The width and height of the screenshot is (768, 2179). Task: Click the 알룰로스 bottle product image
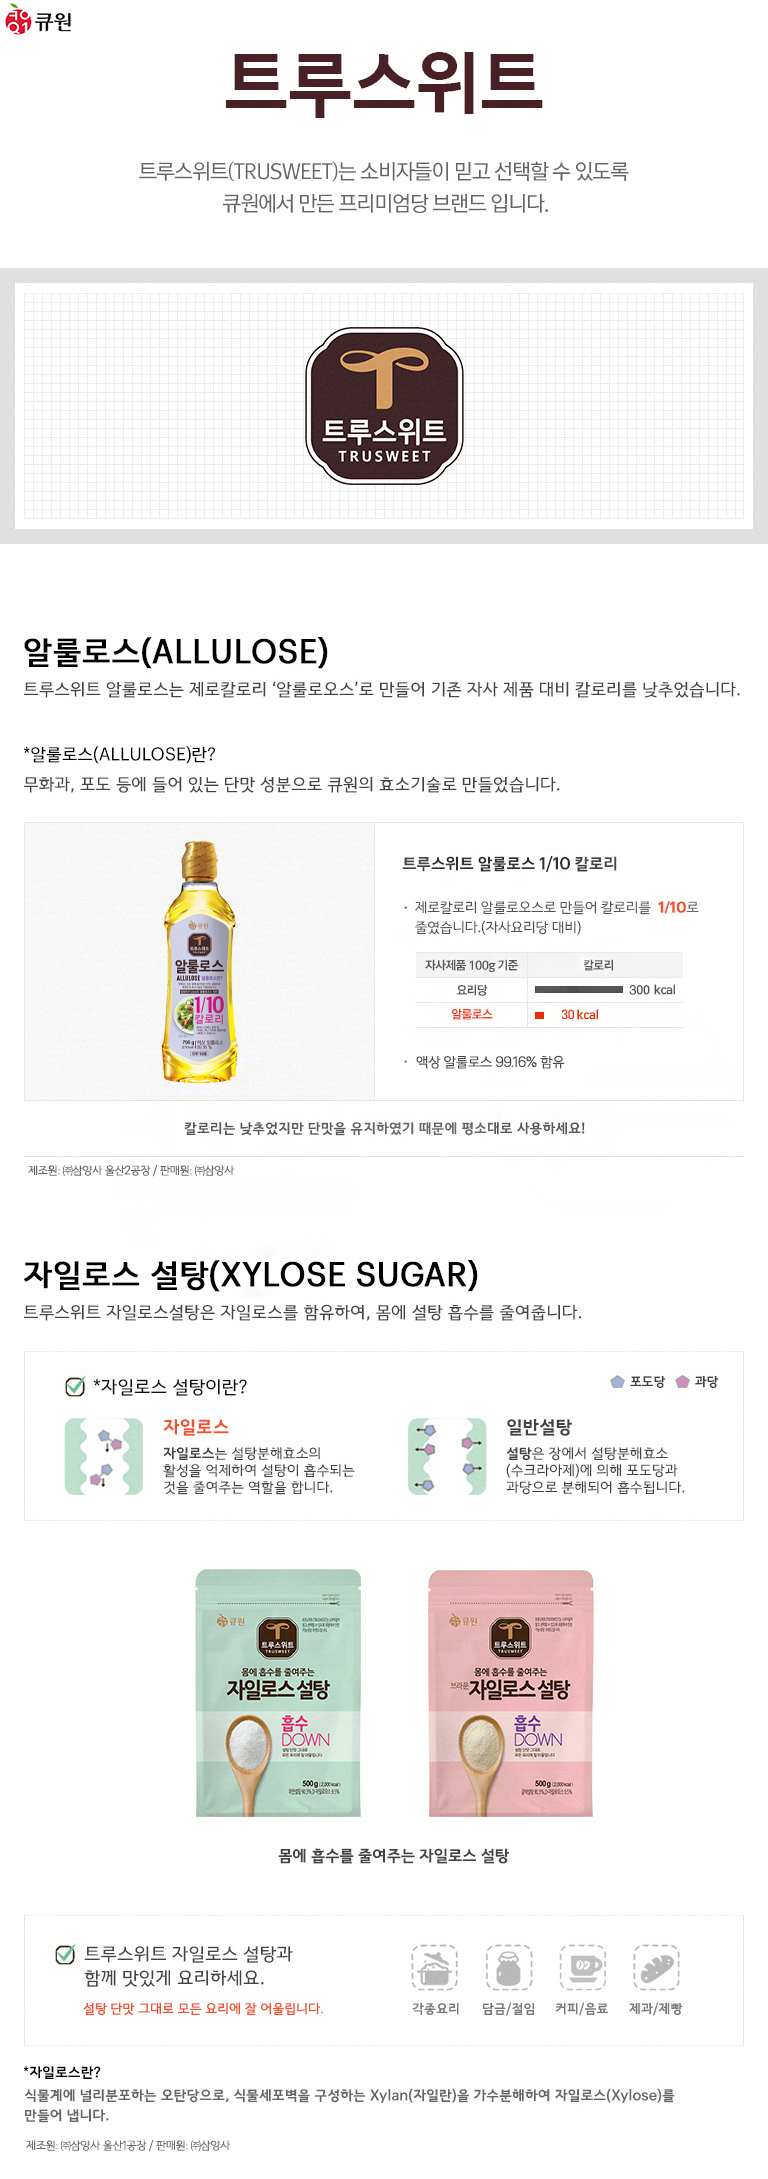pos(199,962)
